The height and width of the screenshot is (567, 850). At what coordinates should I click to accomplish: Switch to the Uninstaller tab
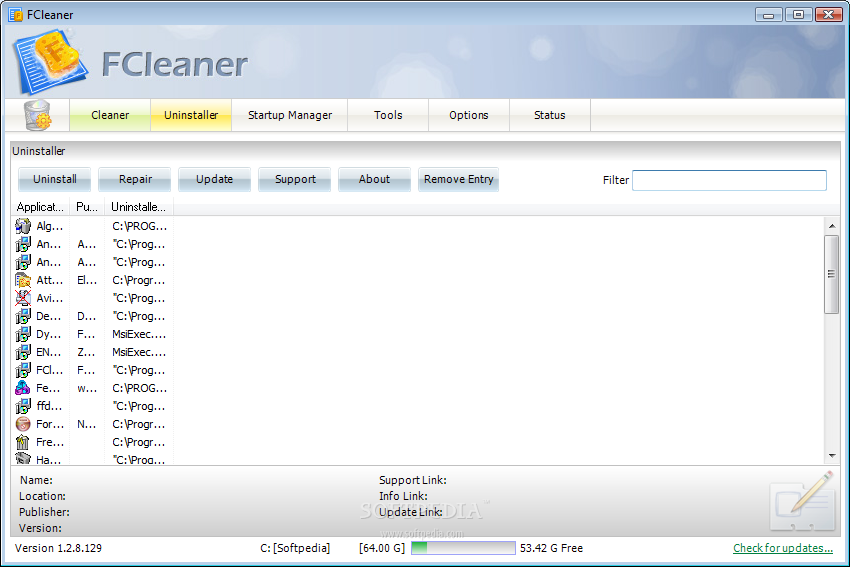(191, 115)
